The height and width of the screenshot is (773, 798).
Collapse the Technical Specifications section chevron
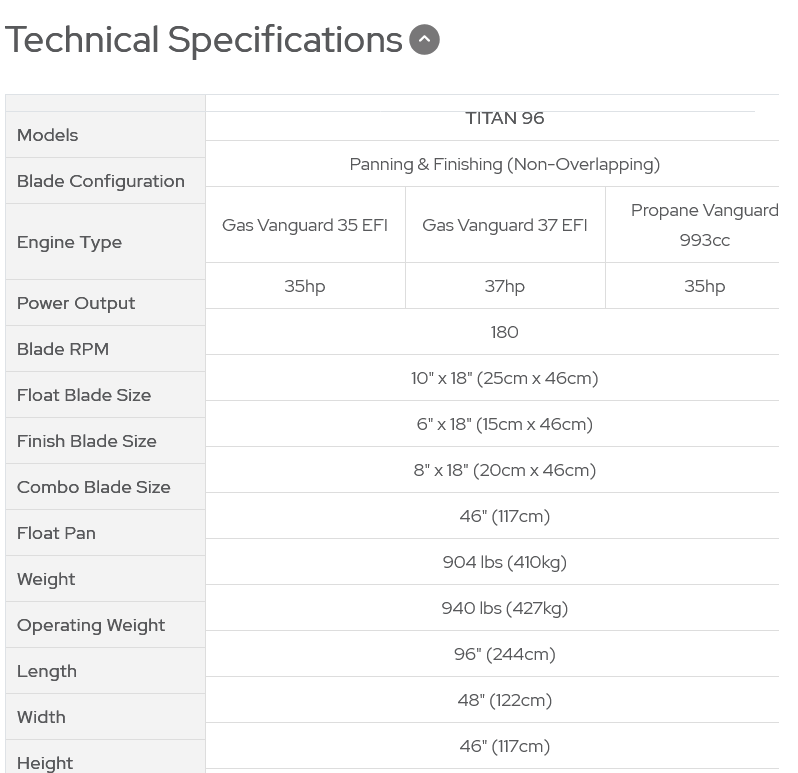tap(424, 40)
